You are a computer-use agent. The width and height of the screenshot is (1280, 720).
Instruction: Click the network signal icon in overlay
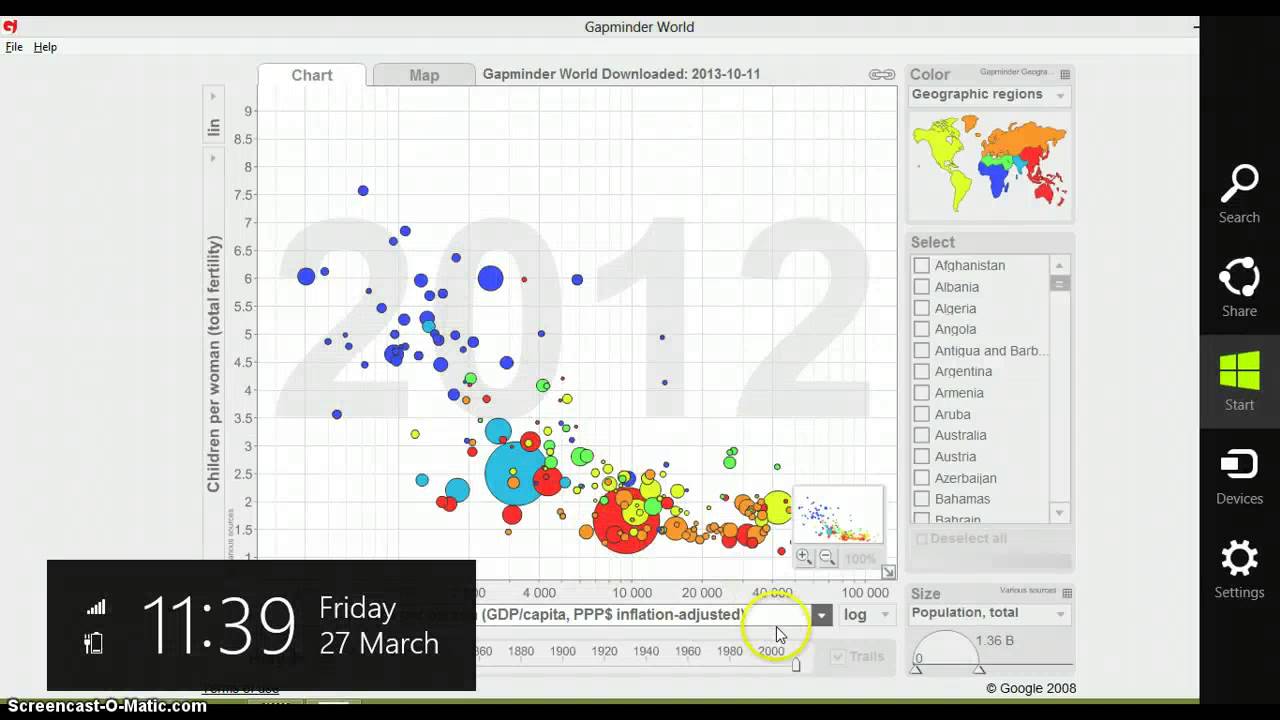96,607
